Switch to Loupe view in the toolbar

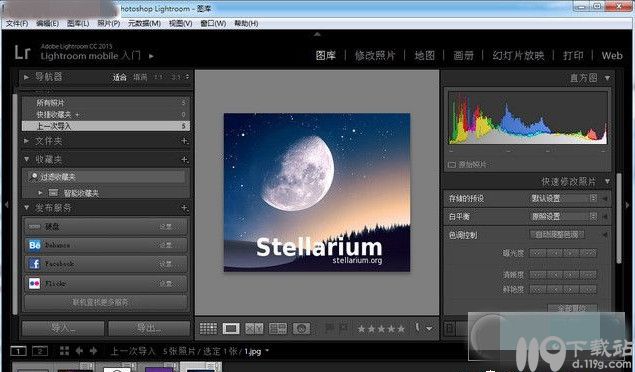coord(231,328)
